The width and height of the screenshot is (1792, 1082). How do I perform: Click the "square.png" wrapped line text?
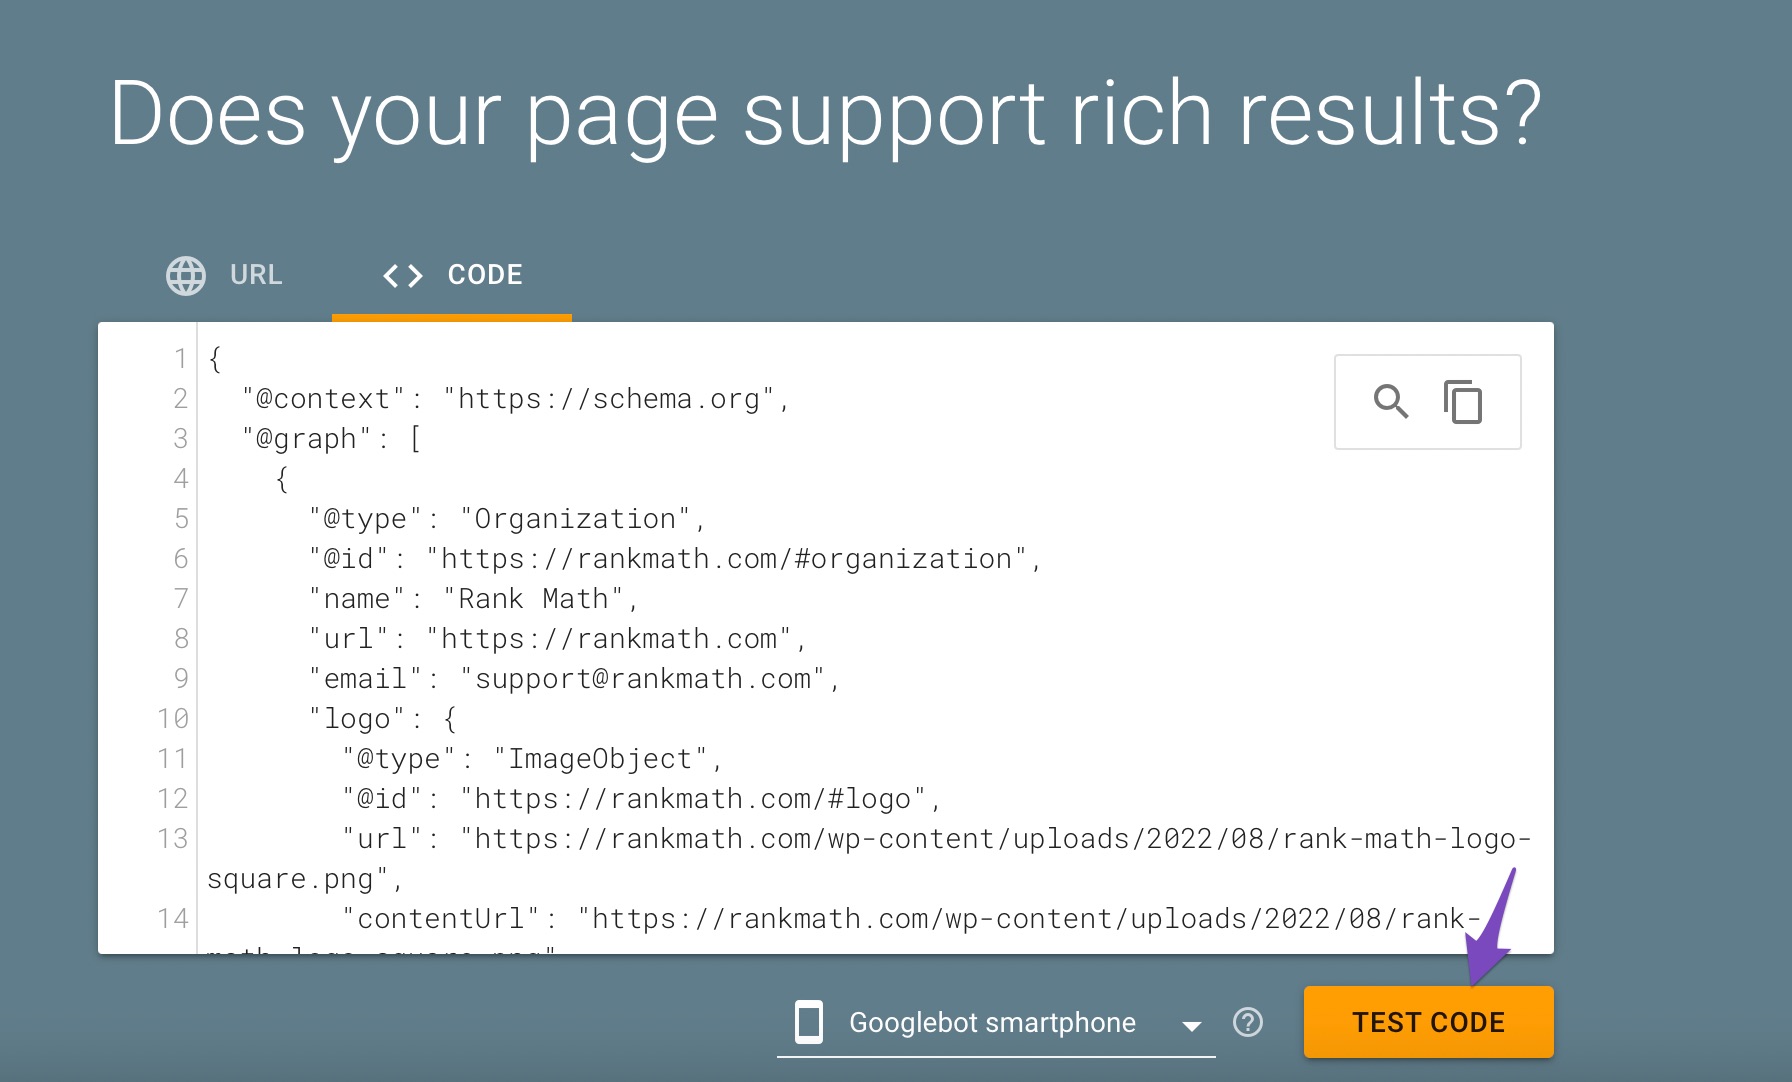pyautogui.click(x=305, y=879)
